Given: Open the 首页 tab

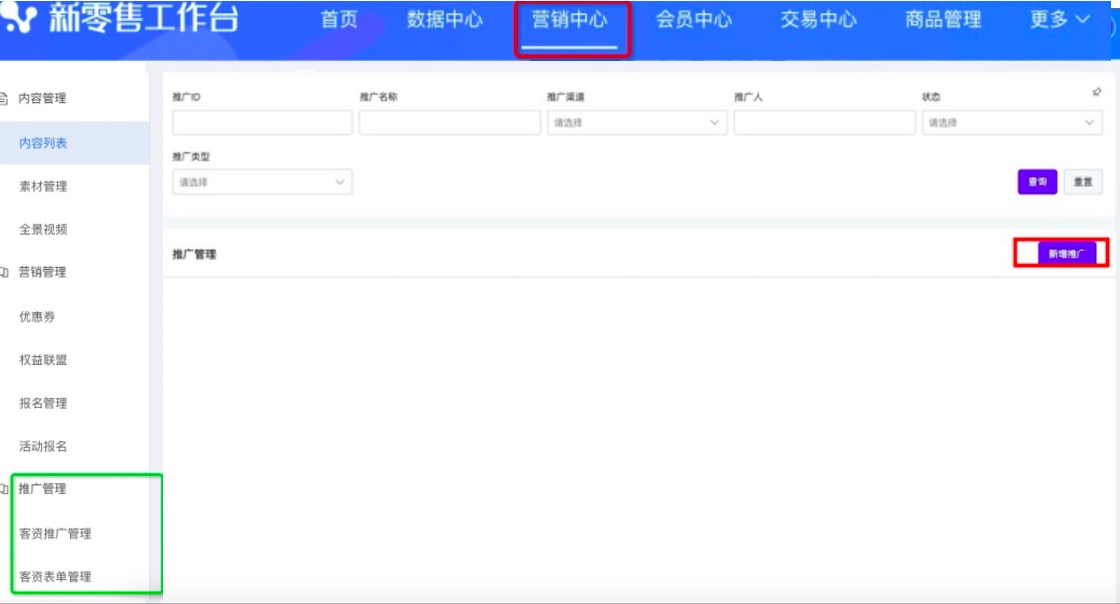Looking at the screenshot, I should point(339,19).
